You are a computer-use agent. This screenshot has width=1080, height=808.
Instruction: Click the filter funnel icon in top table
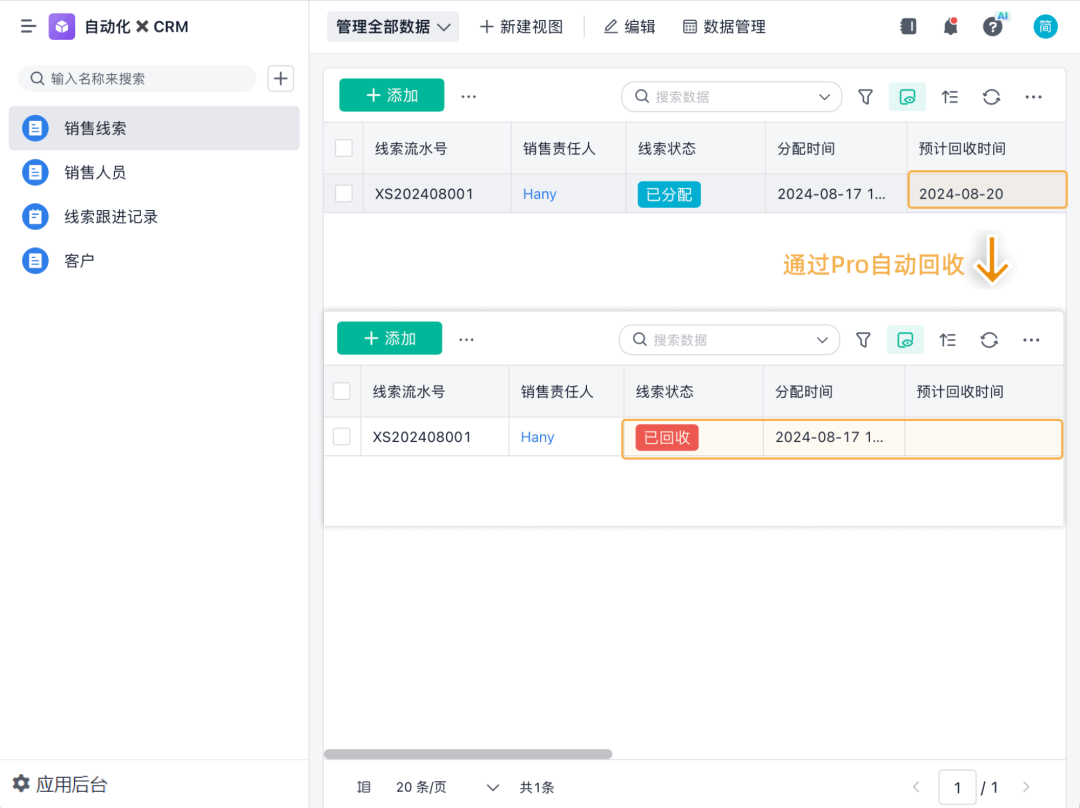tap(866, 97)
